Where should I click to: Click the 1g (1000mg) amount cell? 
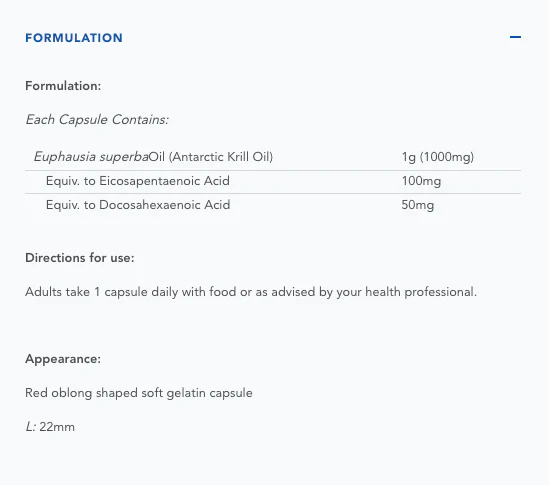tap(438, 157)
